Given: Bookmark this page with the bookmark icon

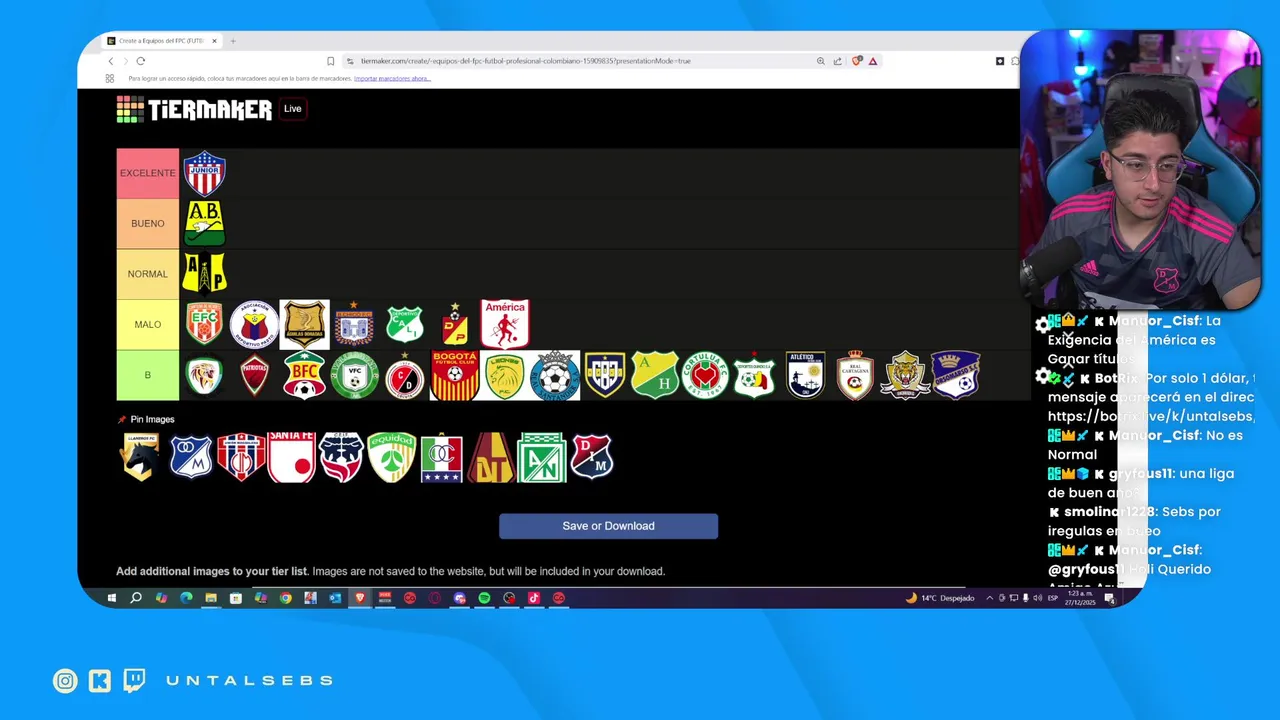Looking at the screenshot, I should coord(331,61).
